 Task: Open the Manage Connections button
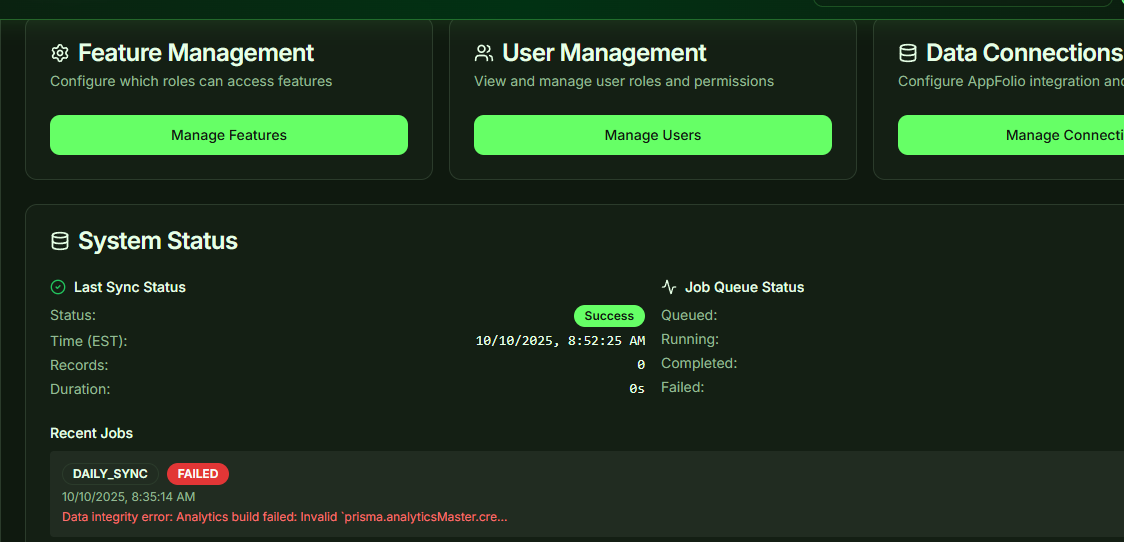1010,135
